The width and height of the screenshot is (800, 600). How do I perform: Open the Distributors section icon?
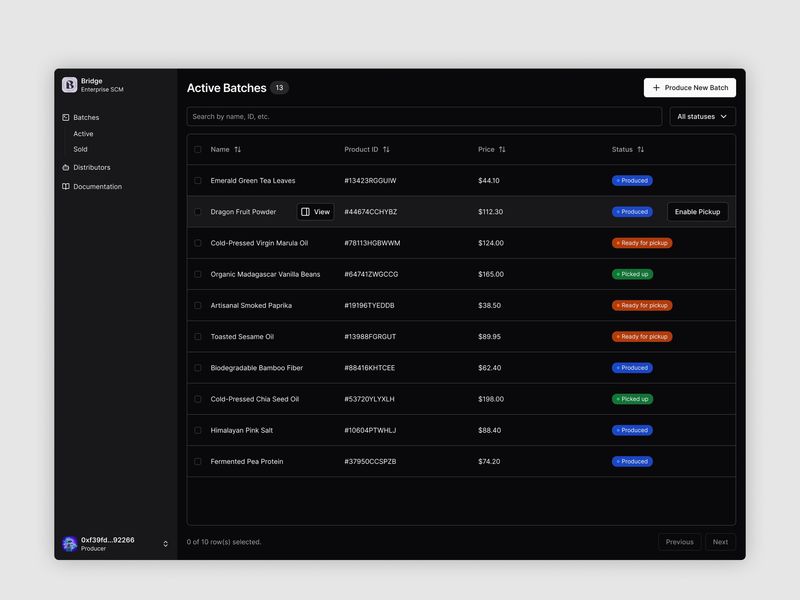pos(65,167)
